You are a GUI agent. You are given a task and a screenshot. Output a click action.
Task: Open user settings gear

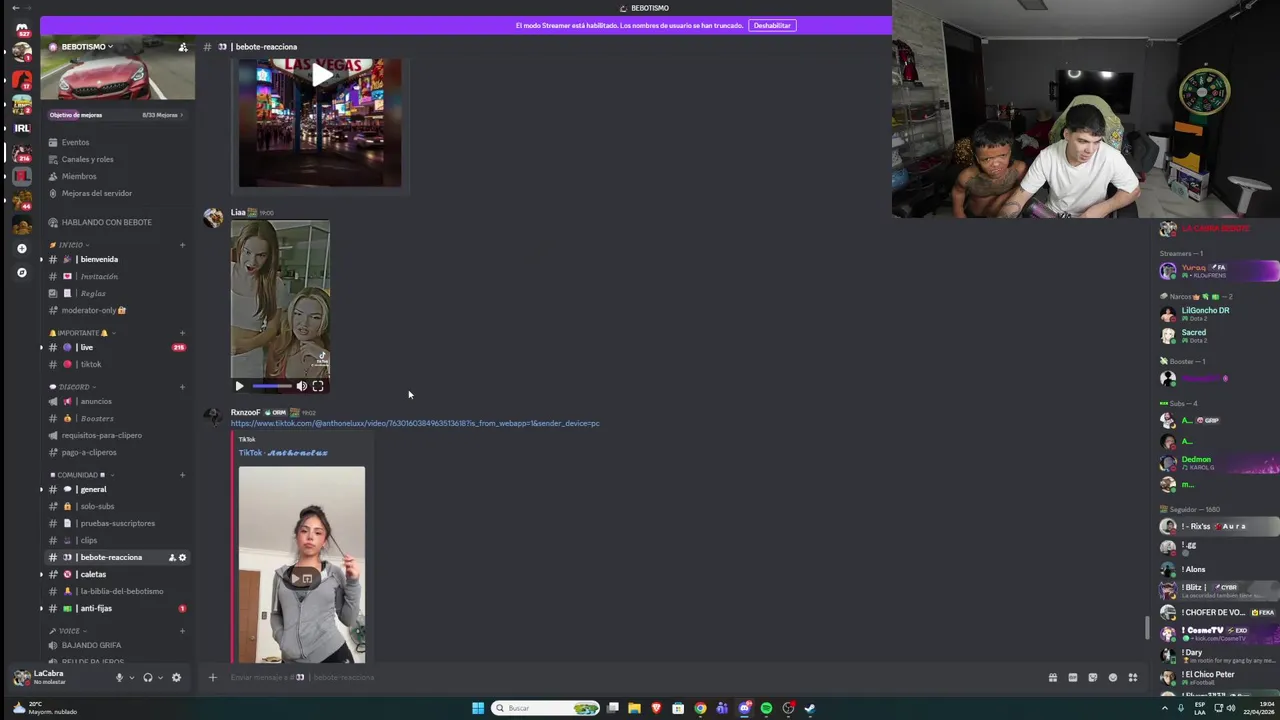coord(176,677)
